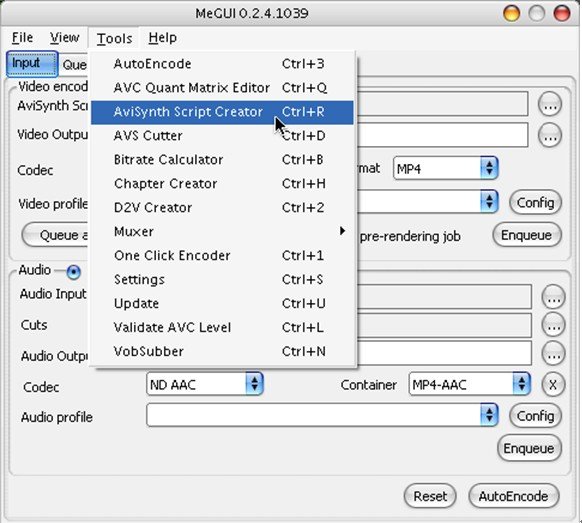Click the Audio Input field
This screenshot has height=523, width=582.
444,297
